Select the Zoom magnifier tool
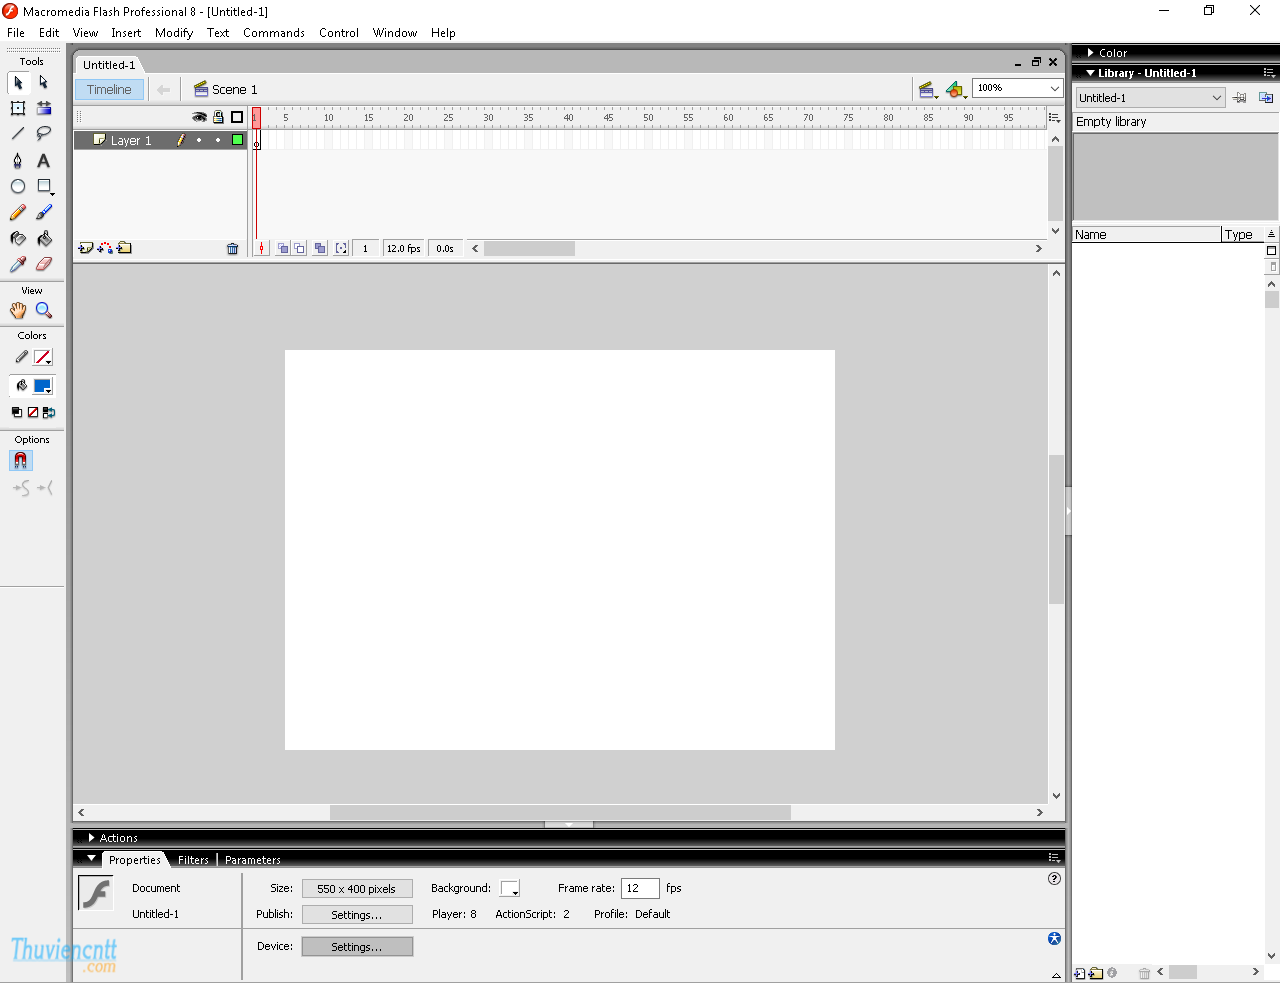This screenshot has width=1280, height=984. 43,310
